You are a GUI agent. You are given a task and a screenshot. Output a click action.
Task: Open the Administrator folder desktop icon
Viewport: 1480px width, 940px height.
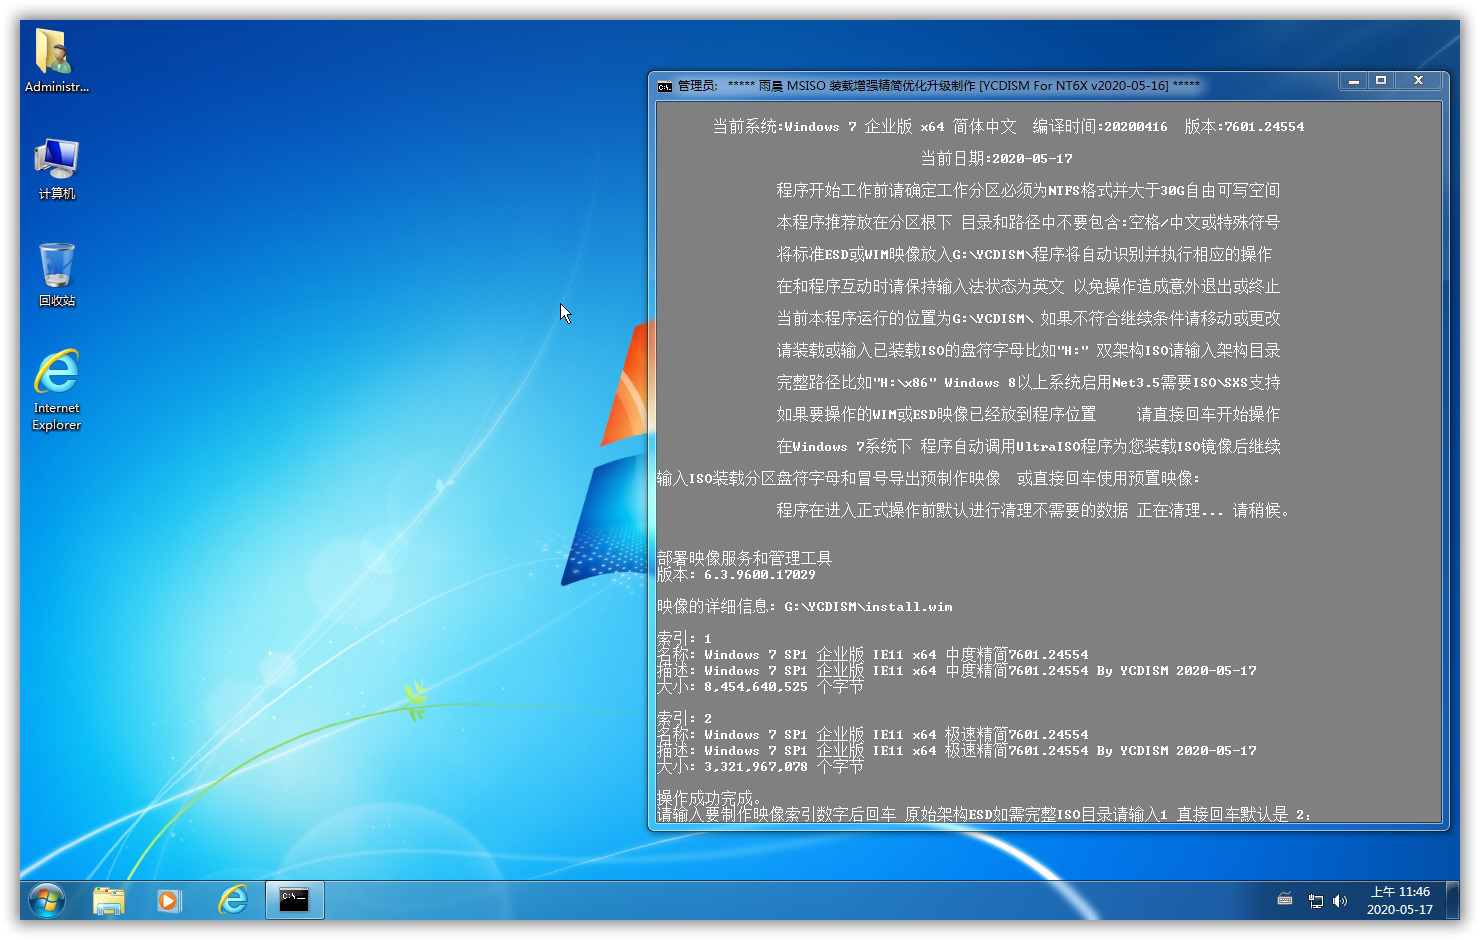tap(56, 60)
